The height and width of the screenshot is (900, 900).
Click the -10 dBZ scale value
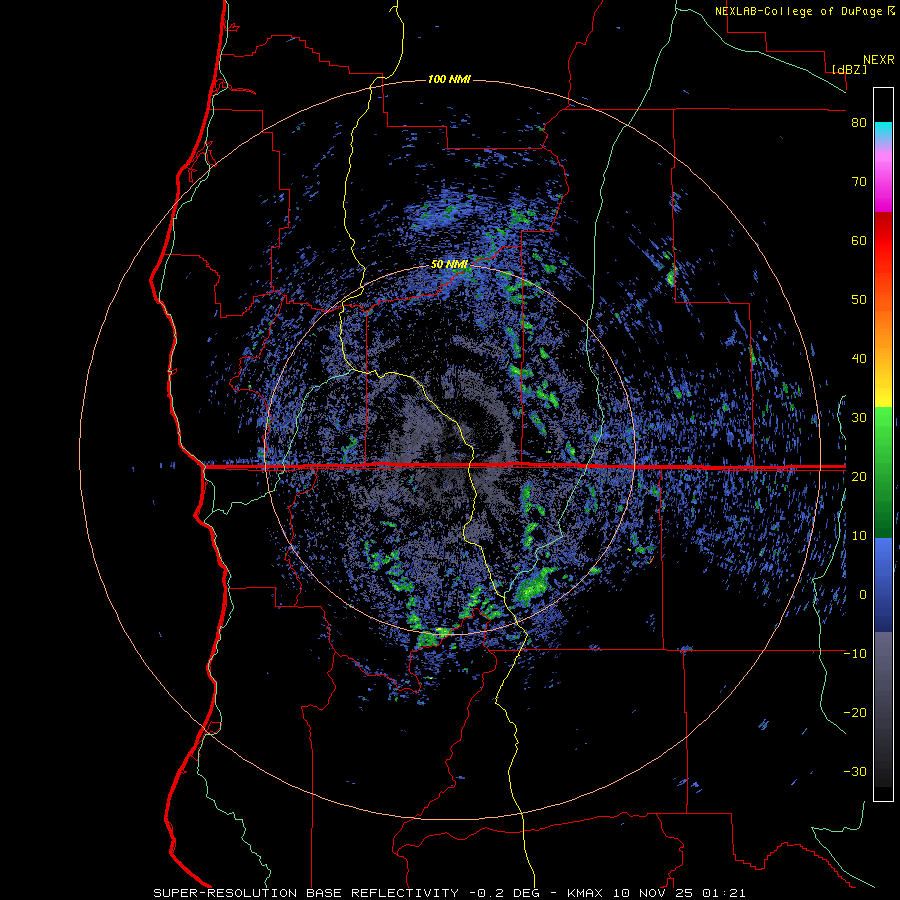(855, 654)
